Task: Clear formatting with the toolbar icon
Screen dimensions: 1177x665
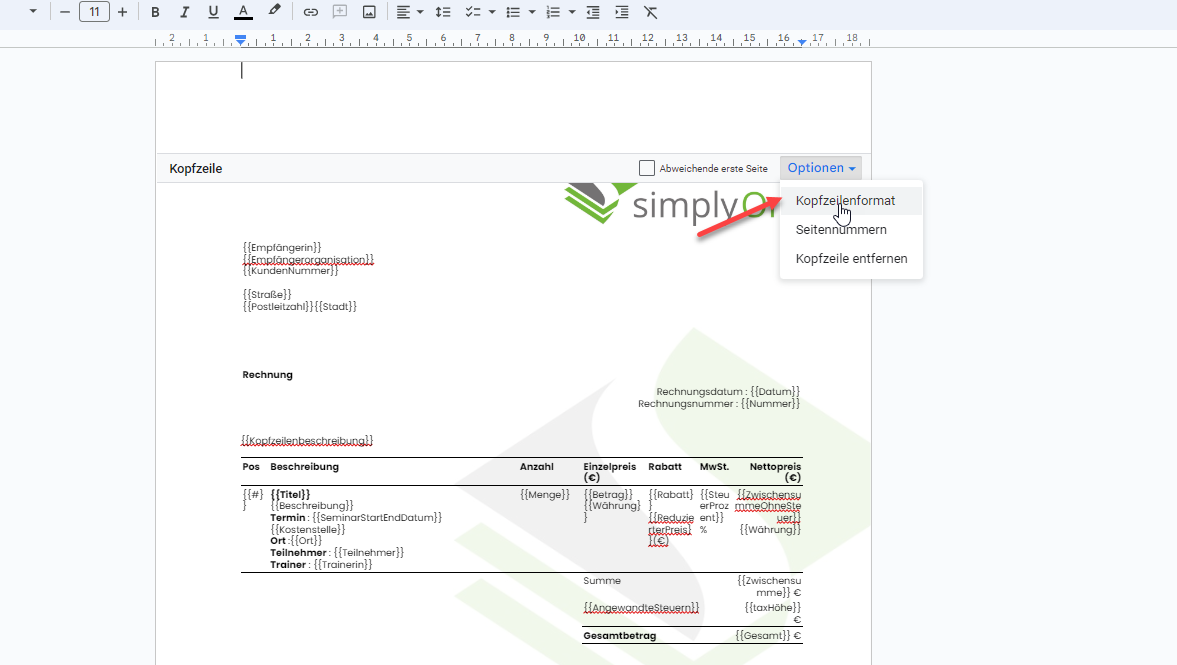Action: (x=651, y=12)
